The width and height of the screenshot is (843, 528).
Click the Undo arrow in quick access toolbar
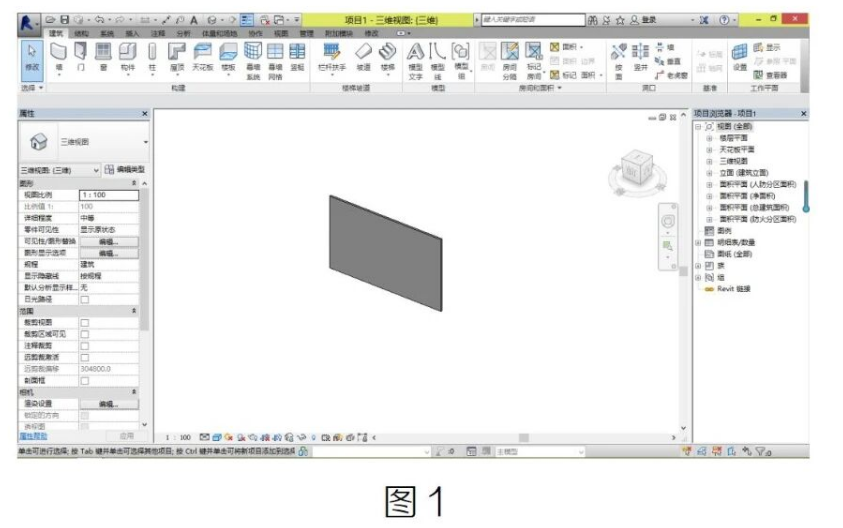(99, 20)
